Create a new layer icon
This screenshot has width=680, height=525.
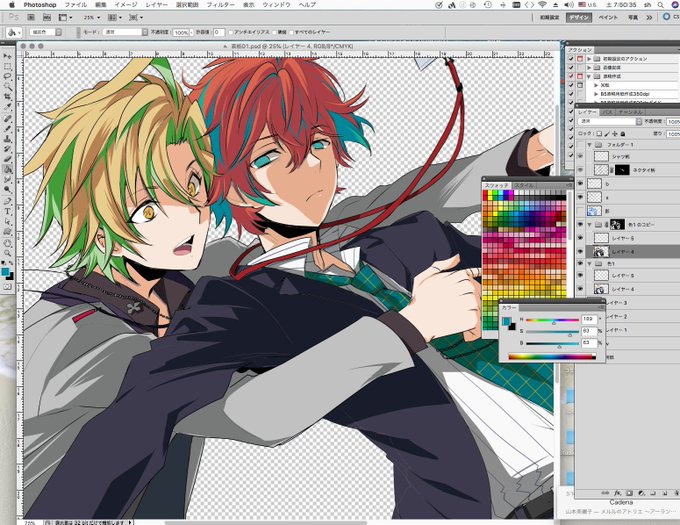(665, 493)
